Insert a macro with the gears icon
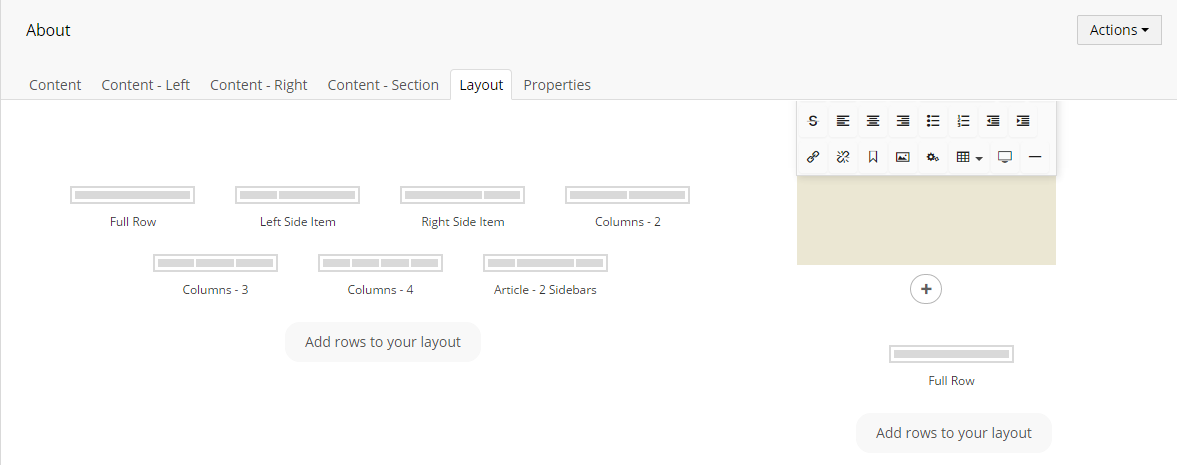Image resolution: width=1177 pixels, height=465 pixels. 933,157
